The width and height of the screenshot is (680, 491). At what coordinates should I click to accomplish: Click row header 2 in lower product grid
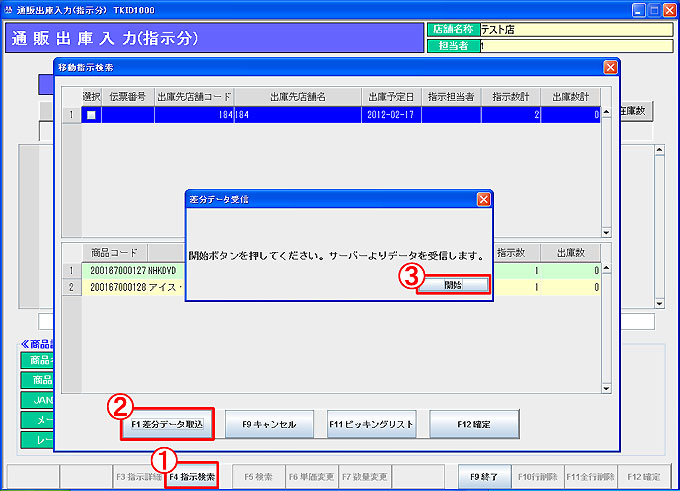click(x=72, y=287)
